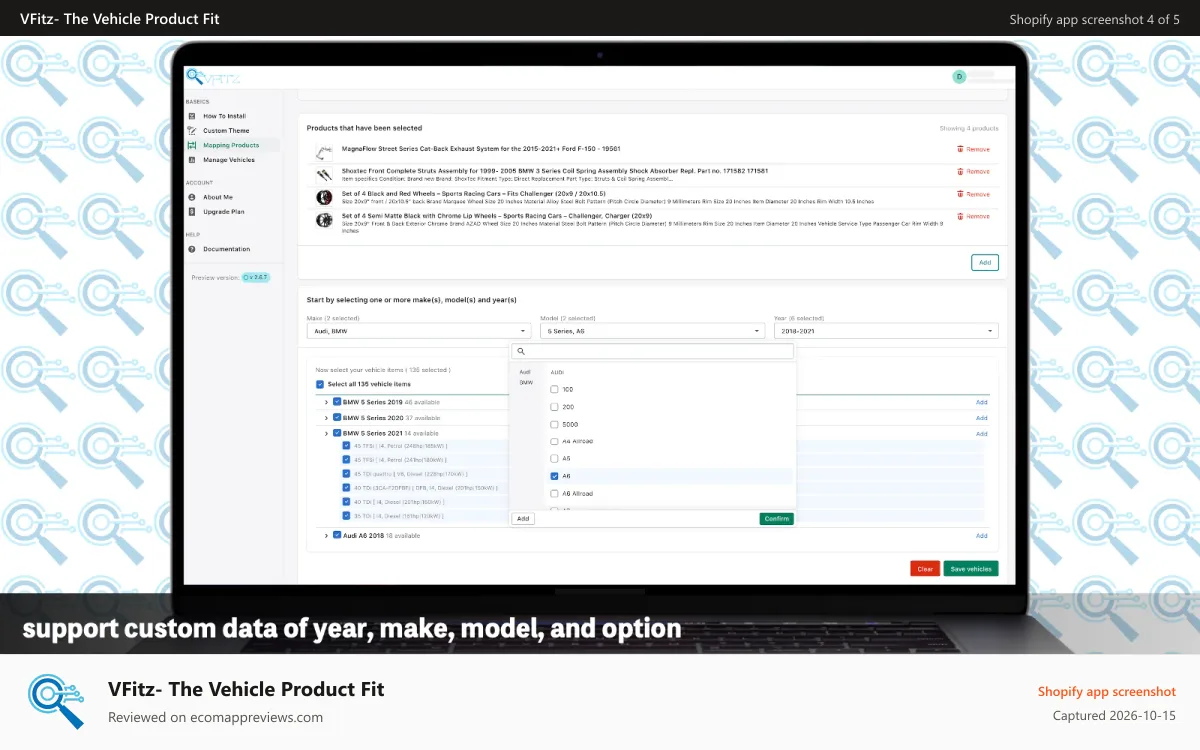Click the Upgrade Plan sidebar icon
This screenshot has height=750, width=1200.
click(192, 211)
